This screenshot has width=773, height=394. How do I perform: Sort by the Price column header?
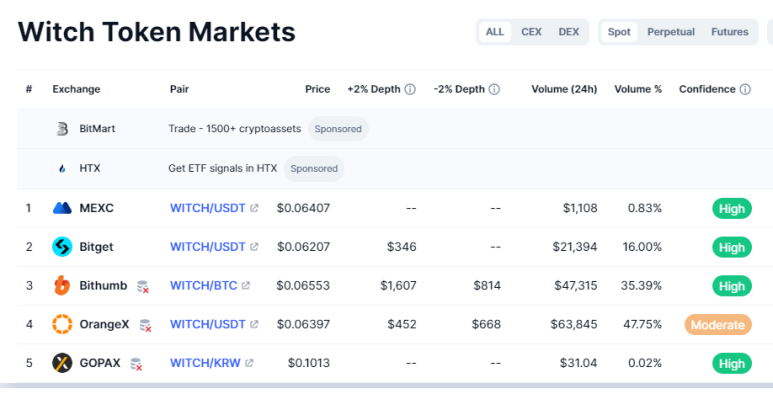[317, 89]
